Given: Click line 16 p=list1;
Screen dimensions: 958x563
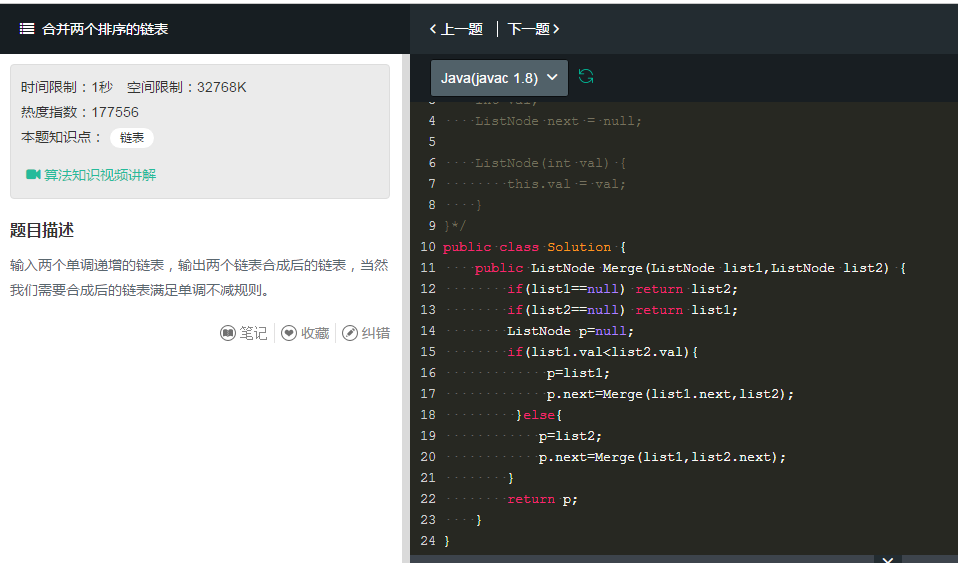Looking at the screenshot, I should click(578, 373).
